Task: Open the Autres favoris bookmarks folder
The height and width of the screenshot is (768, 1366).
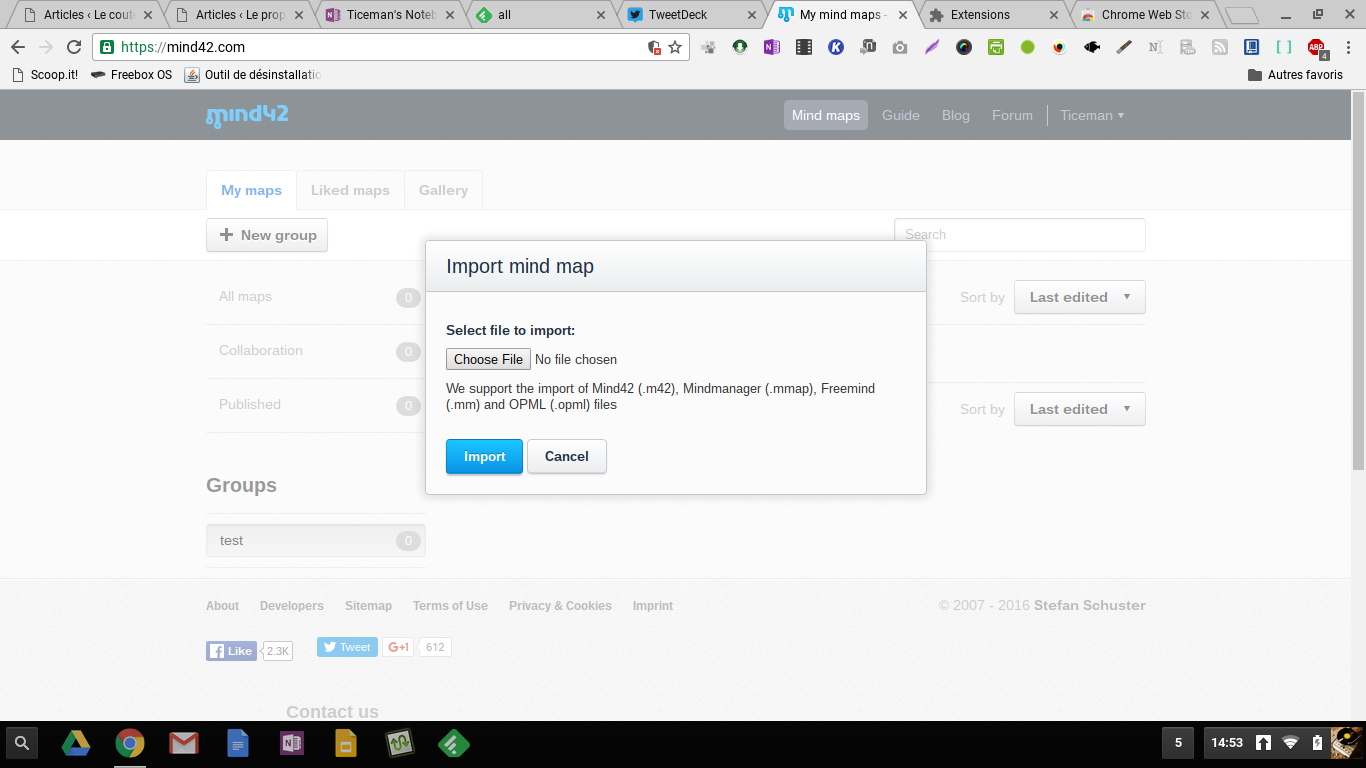Action: coord(1295,75)
